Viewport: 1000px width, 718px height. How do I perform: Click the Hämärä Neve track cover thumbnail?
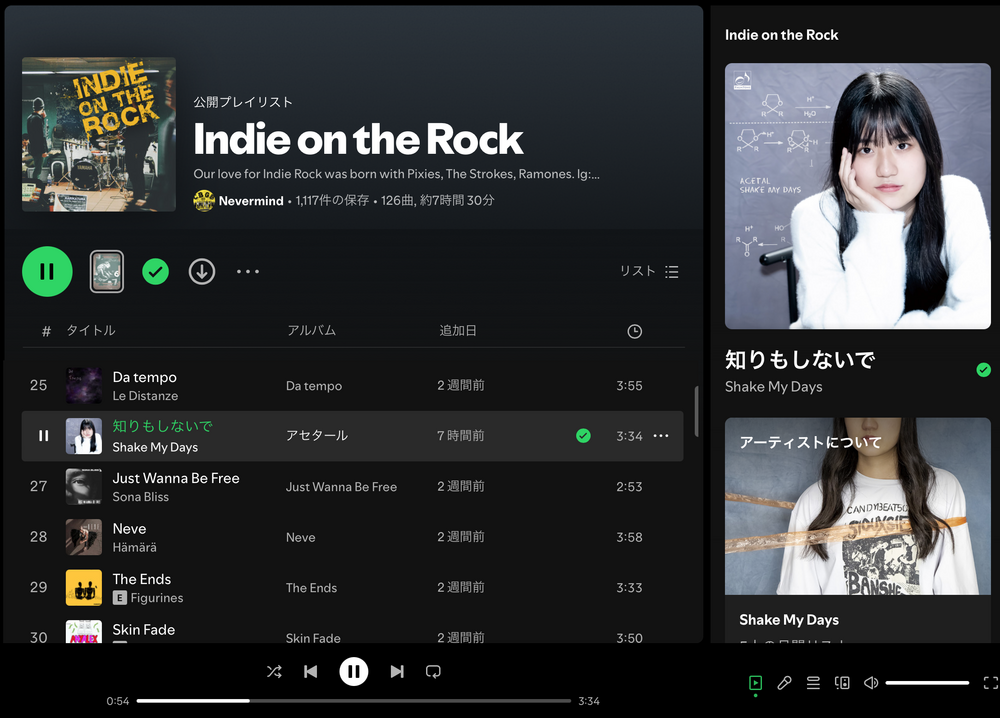coord(84,537)
